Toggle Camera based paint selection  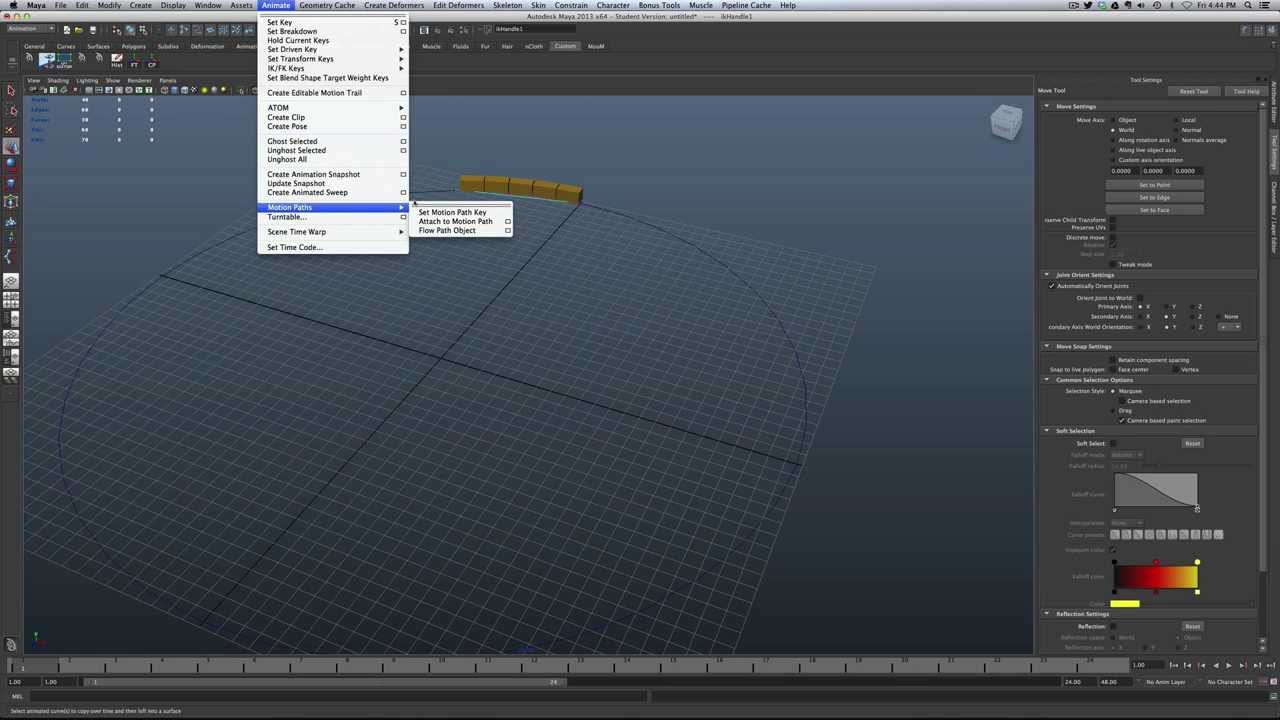1121,421
